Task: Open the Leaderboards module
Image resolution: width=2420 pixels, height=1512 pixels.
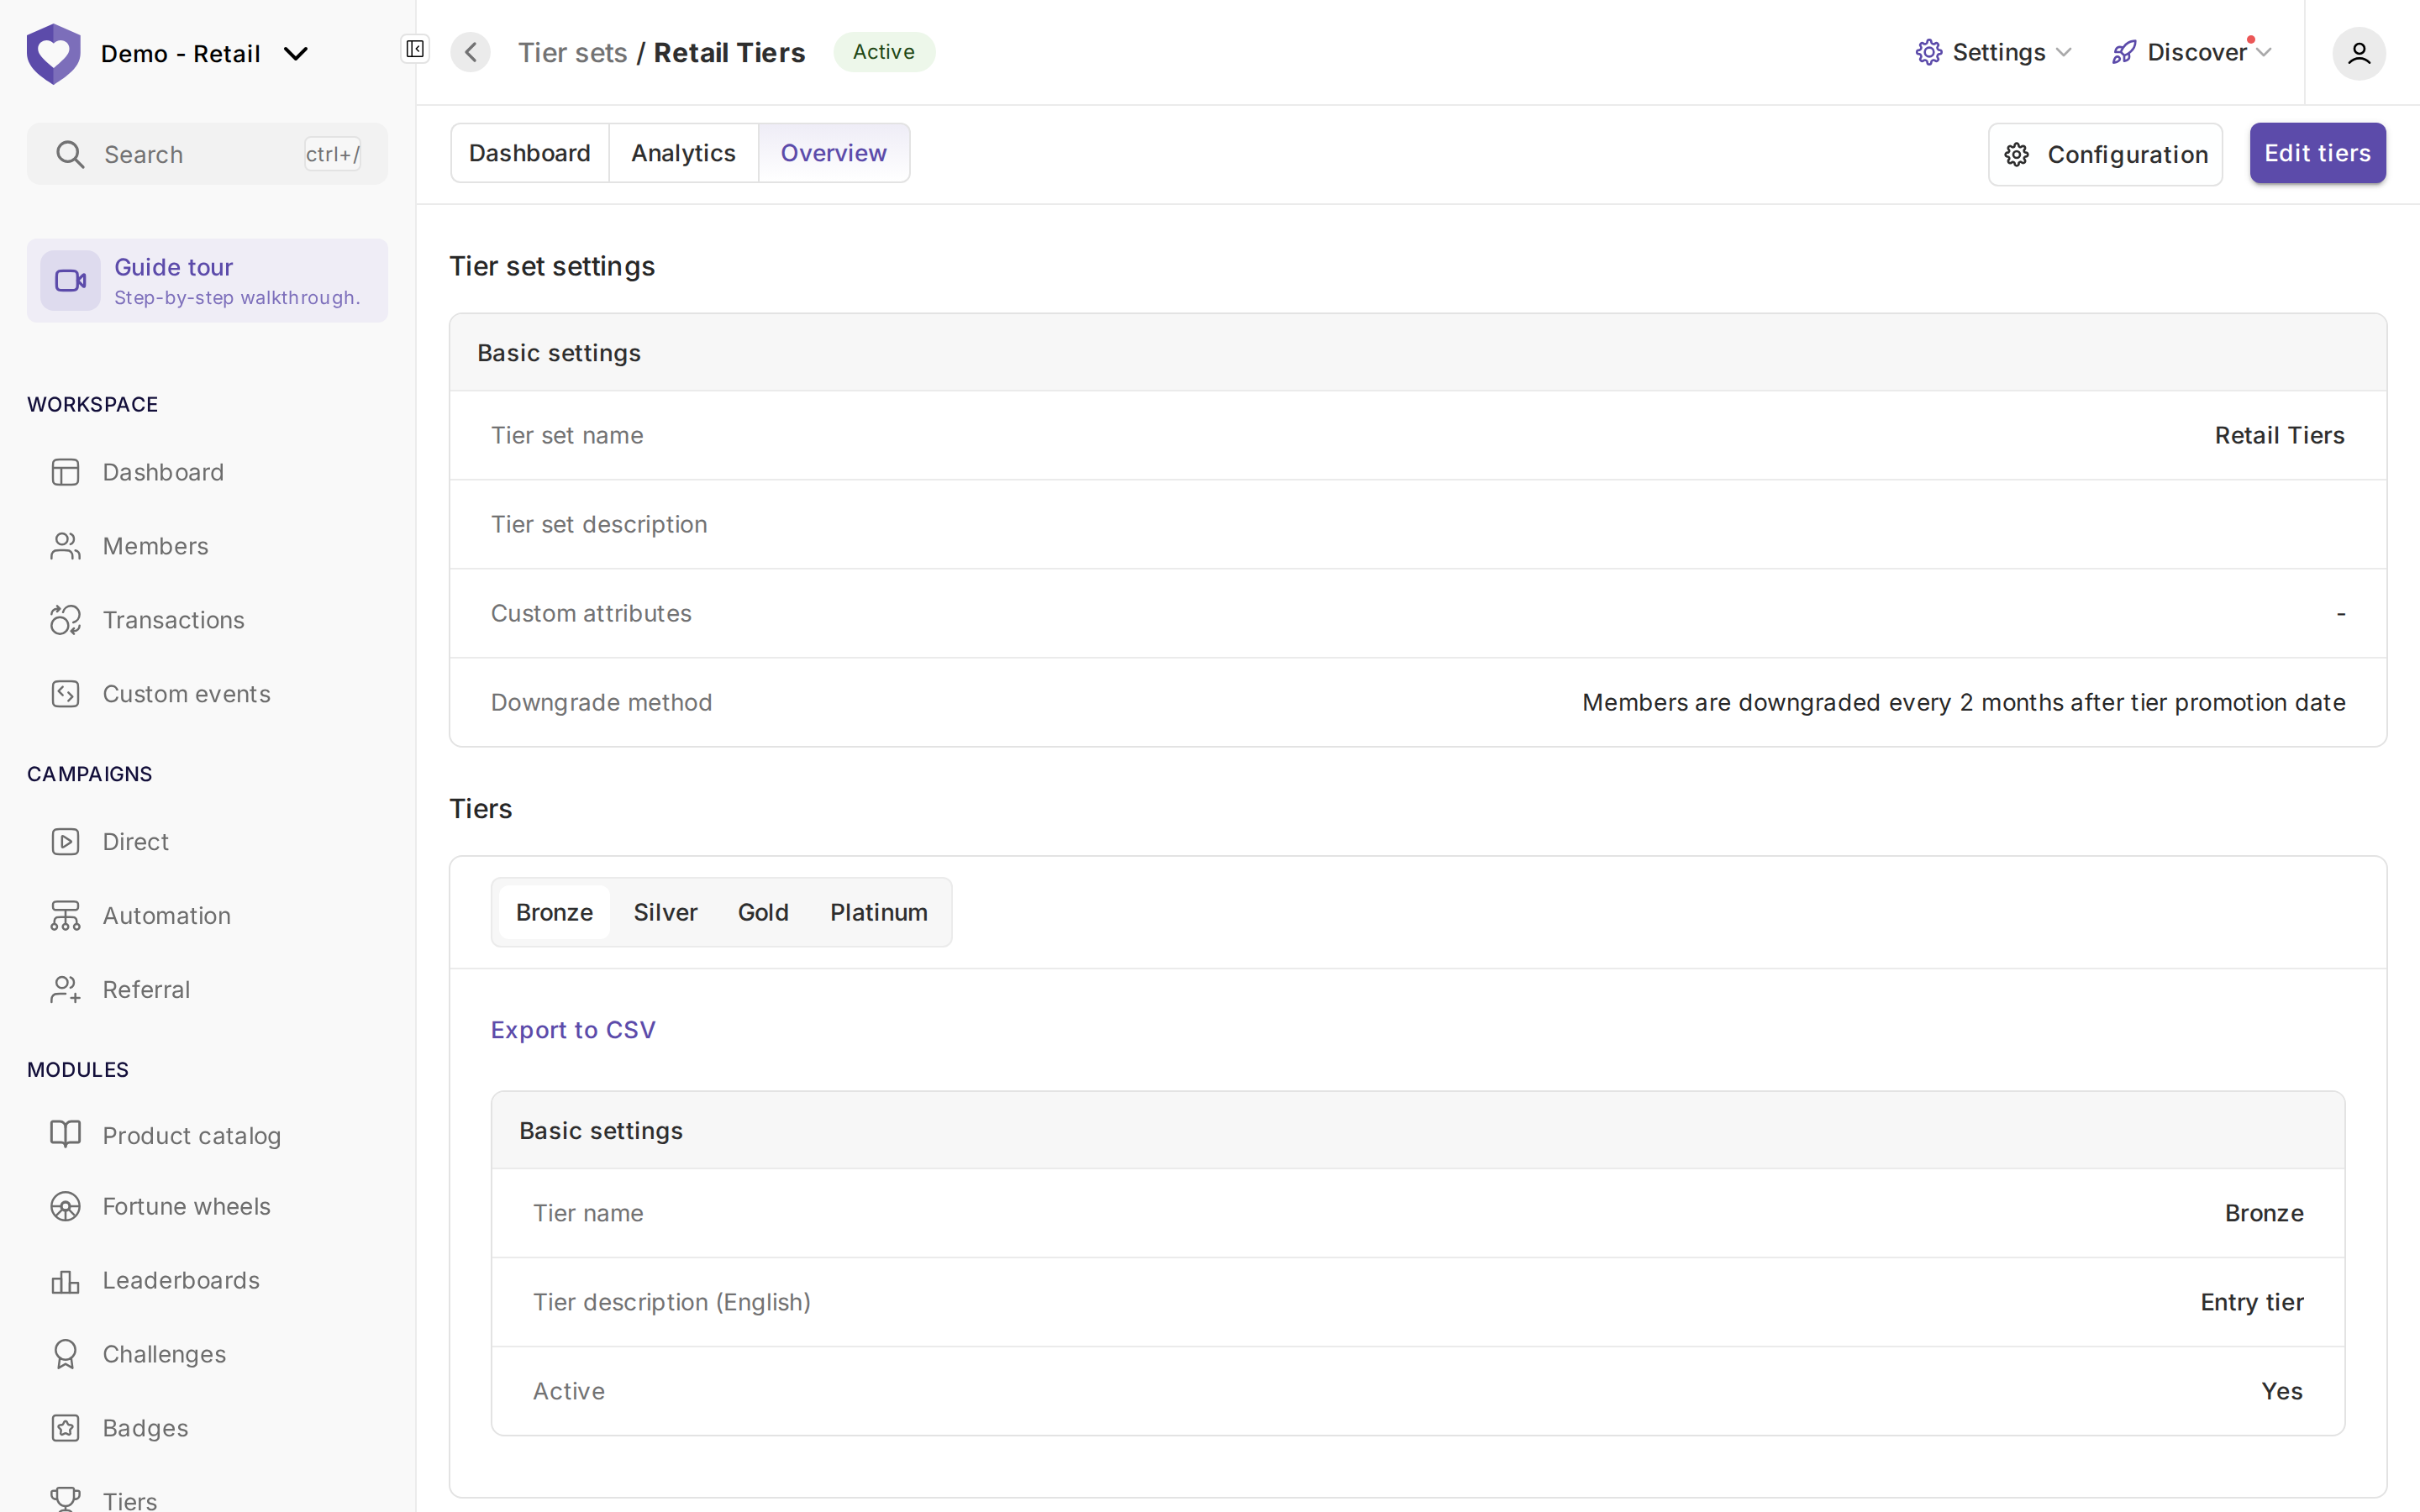Action: point(181,1281)
